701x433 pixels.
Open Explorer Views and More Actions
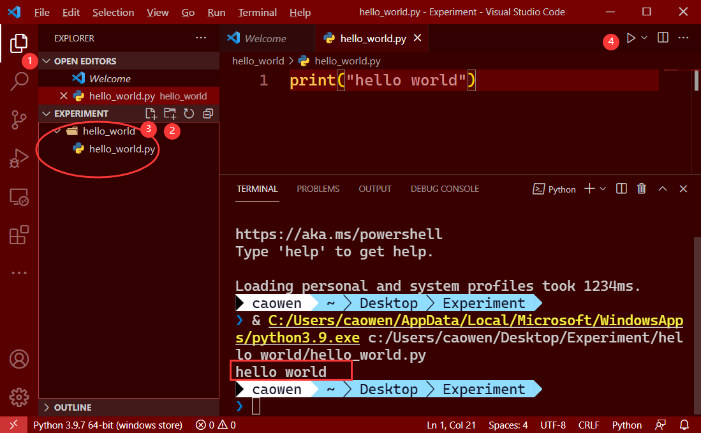pyautogui.click(x=201, y=38)
